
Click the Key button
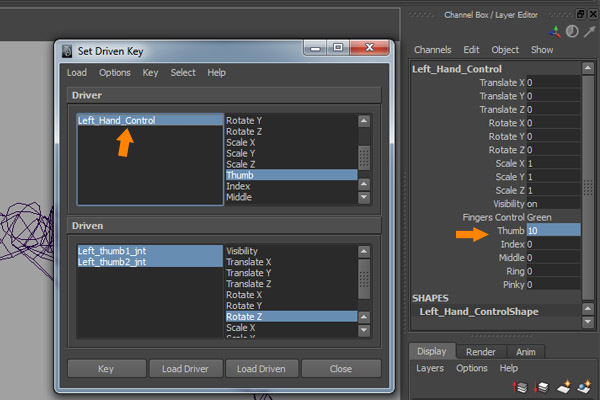pos(106,368)
